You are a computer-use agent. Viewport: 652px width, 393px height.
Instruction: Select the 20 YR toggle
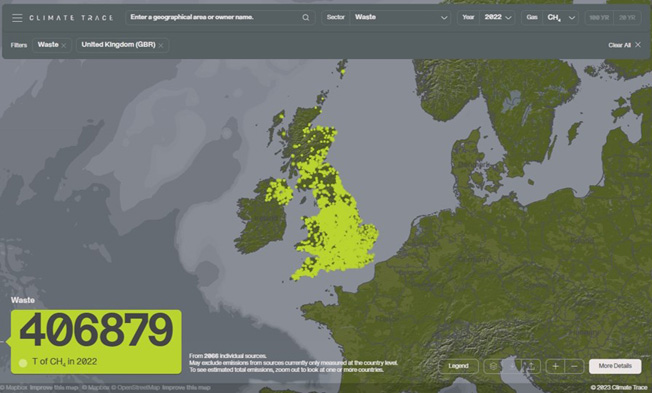pos(627,18)
